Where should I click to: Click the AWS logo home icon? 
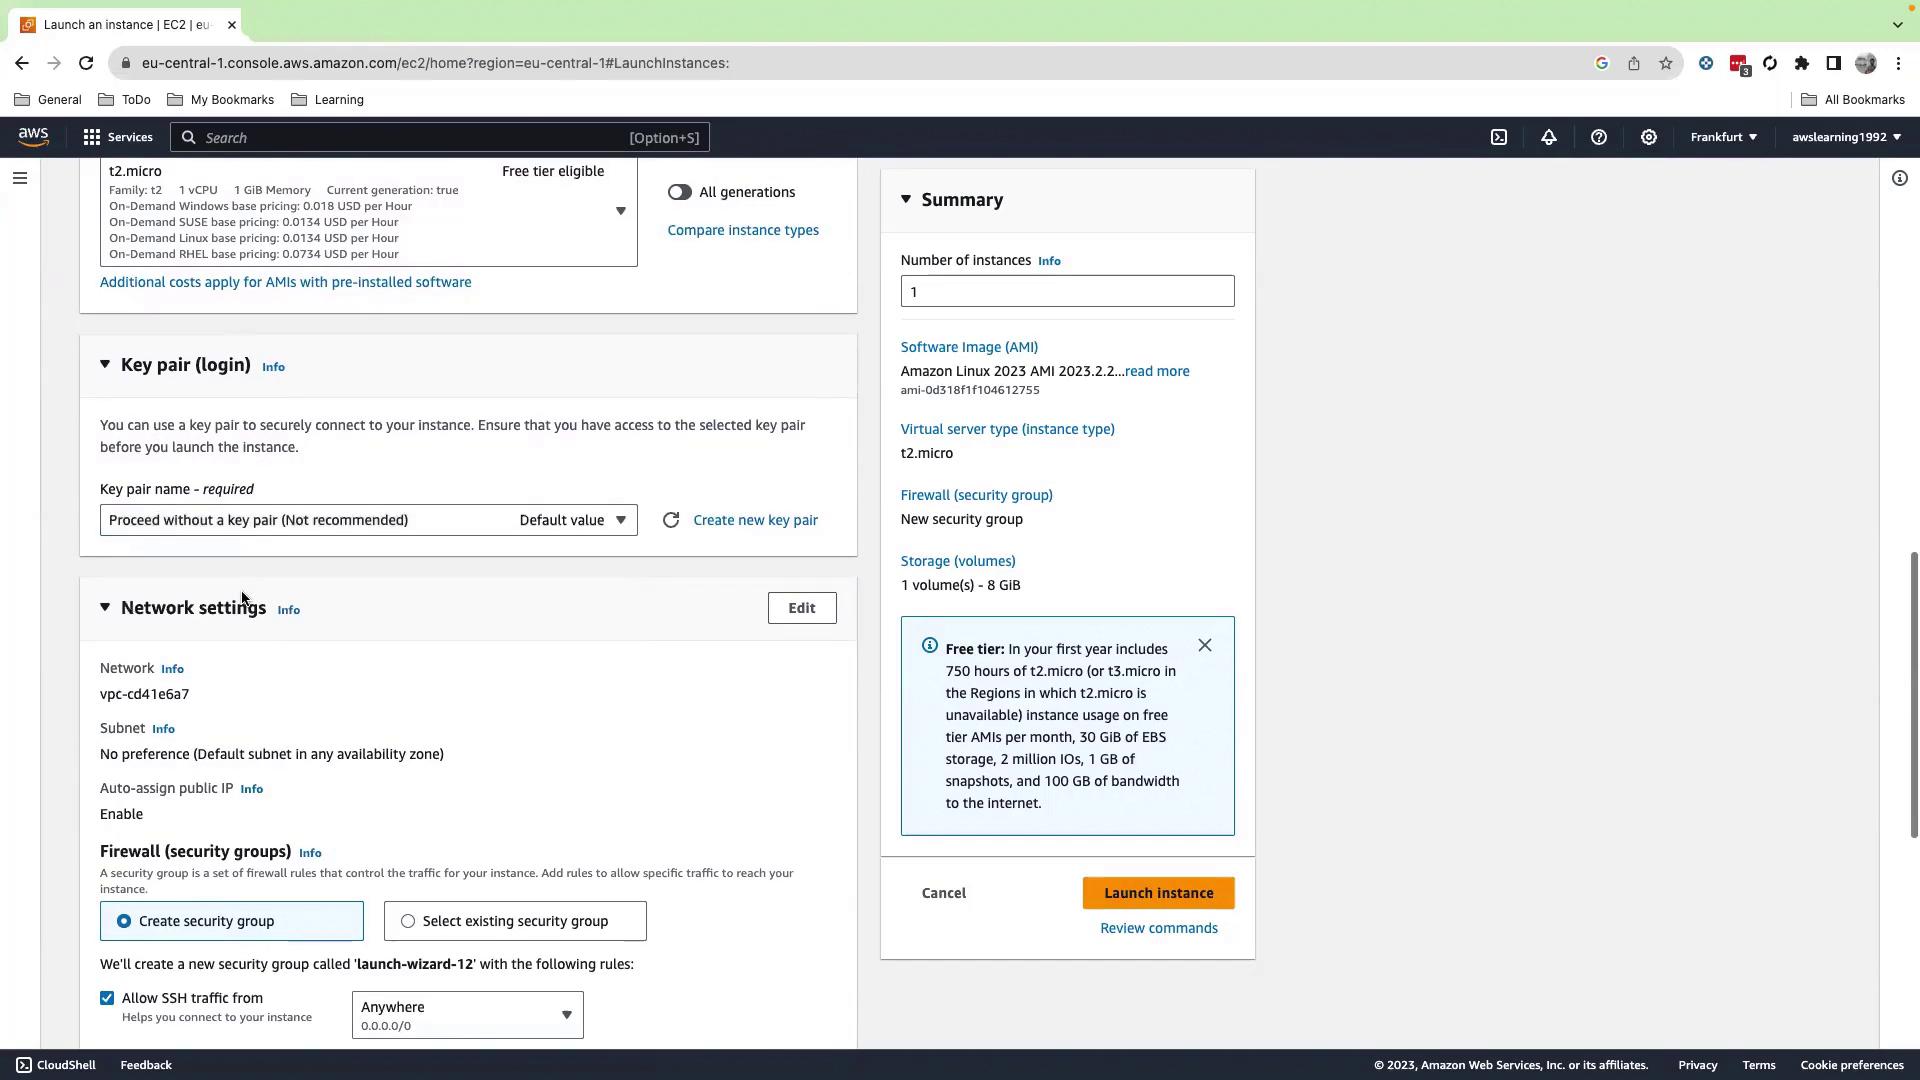(33, 137)
